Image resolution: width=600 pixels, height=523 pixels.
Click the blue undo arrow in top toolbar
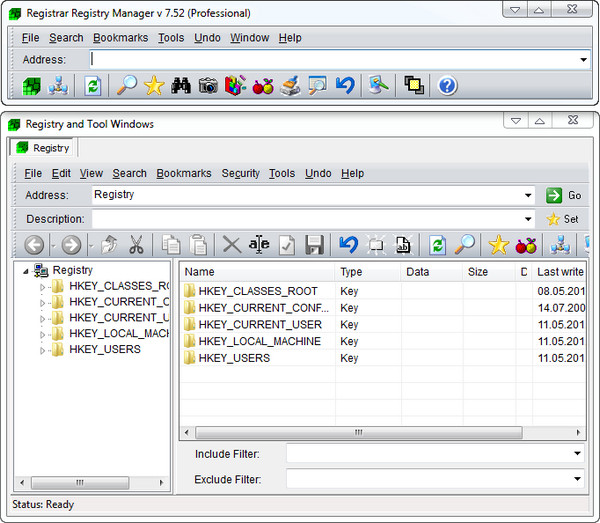point(345,85)
